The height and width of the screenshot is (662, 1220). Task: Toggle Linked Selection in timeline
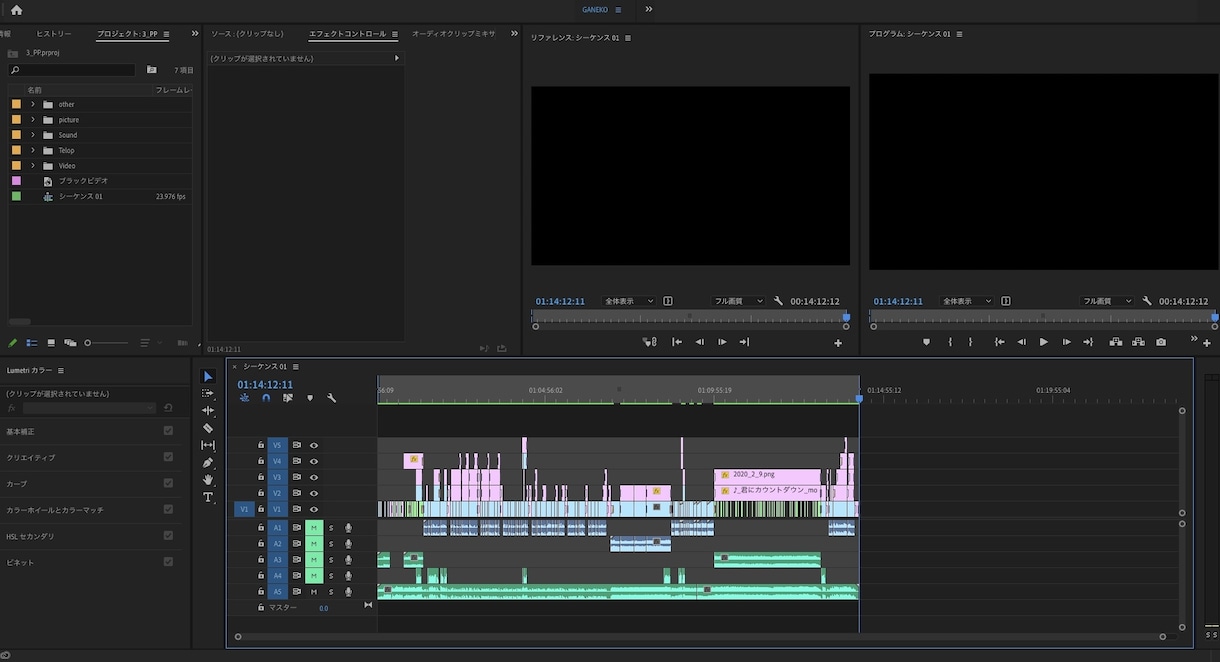click(288, 398)
